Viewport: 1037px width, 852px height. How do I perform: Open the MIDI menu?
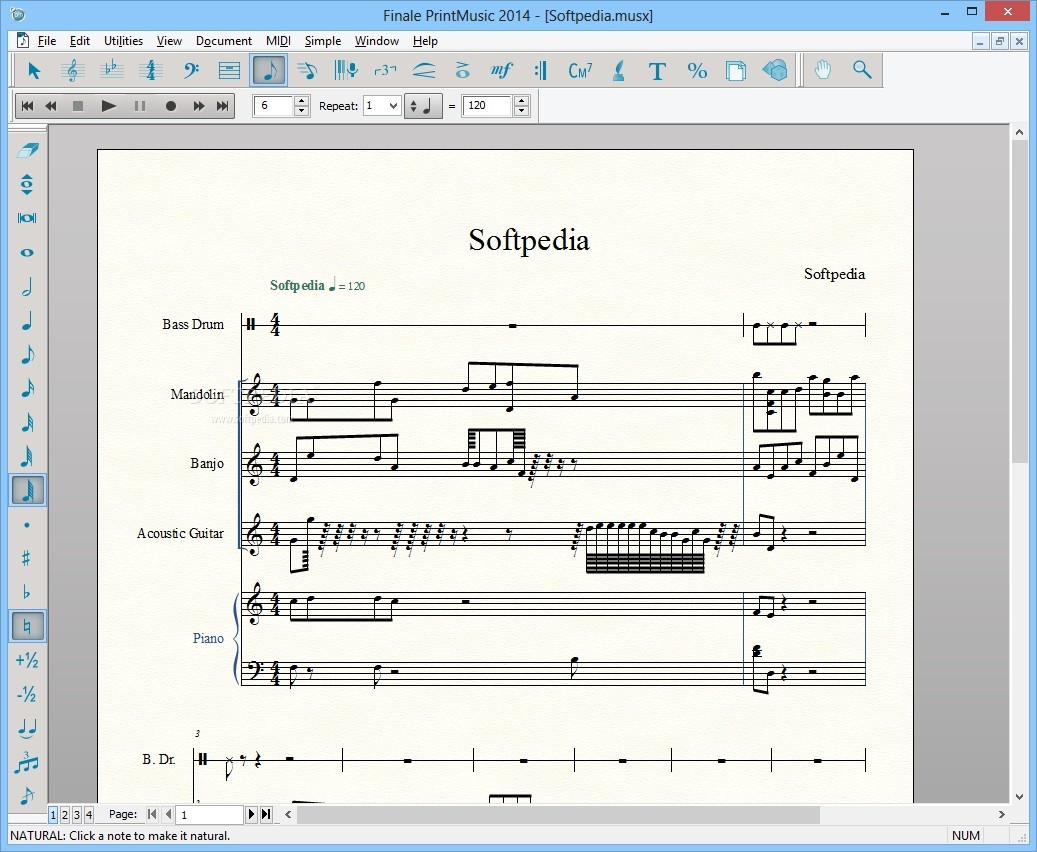pyautogui.click(x=278, y=41)
